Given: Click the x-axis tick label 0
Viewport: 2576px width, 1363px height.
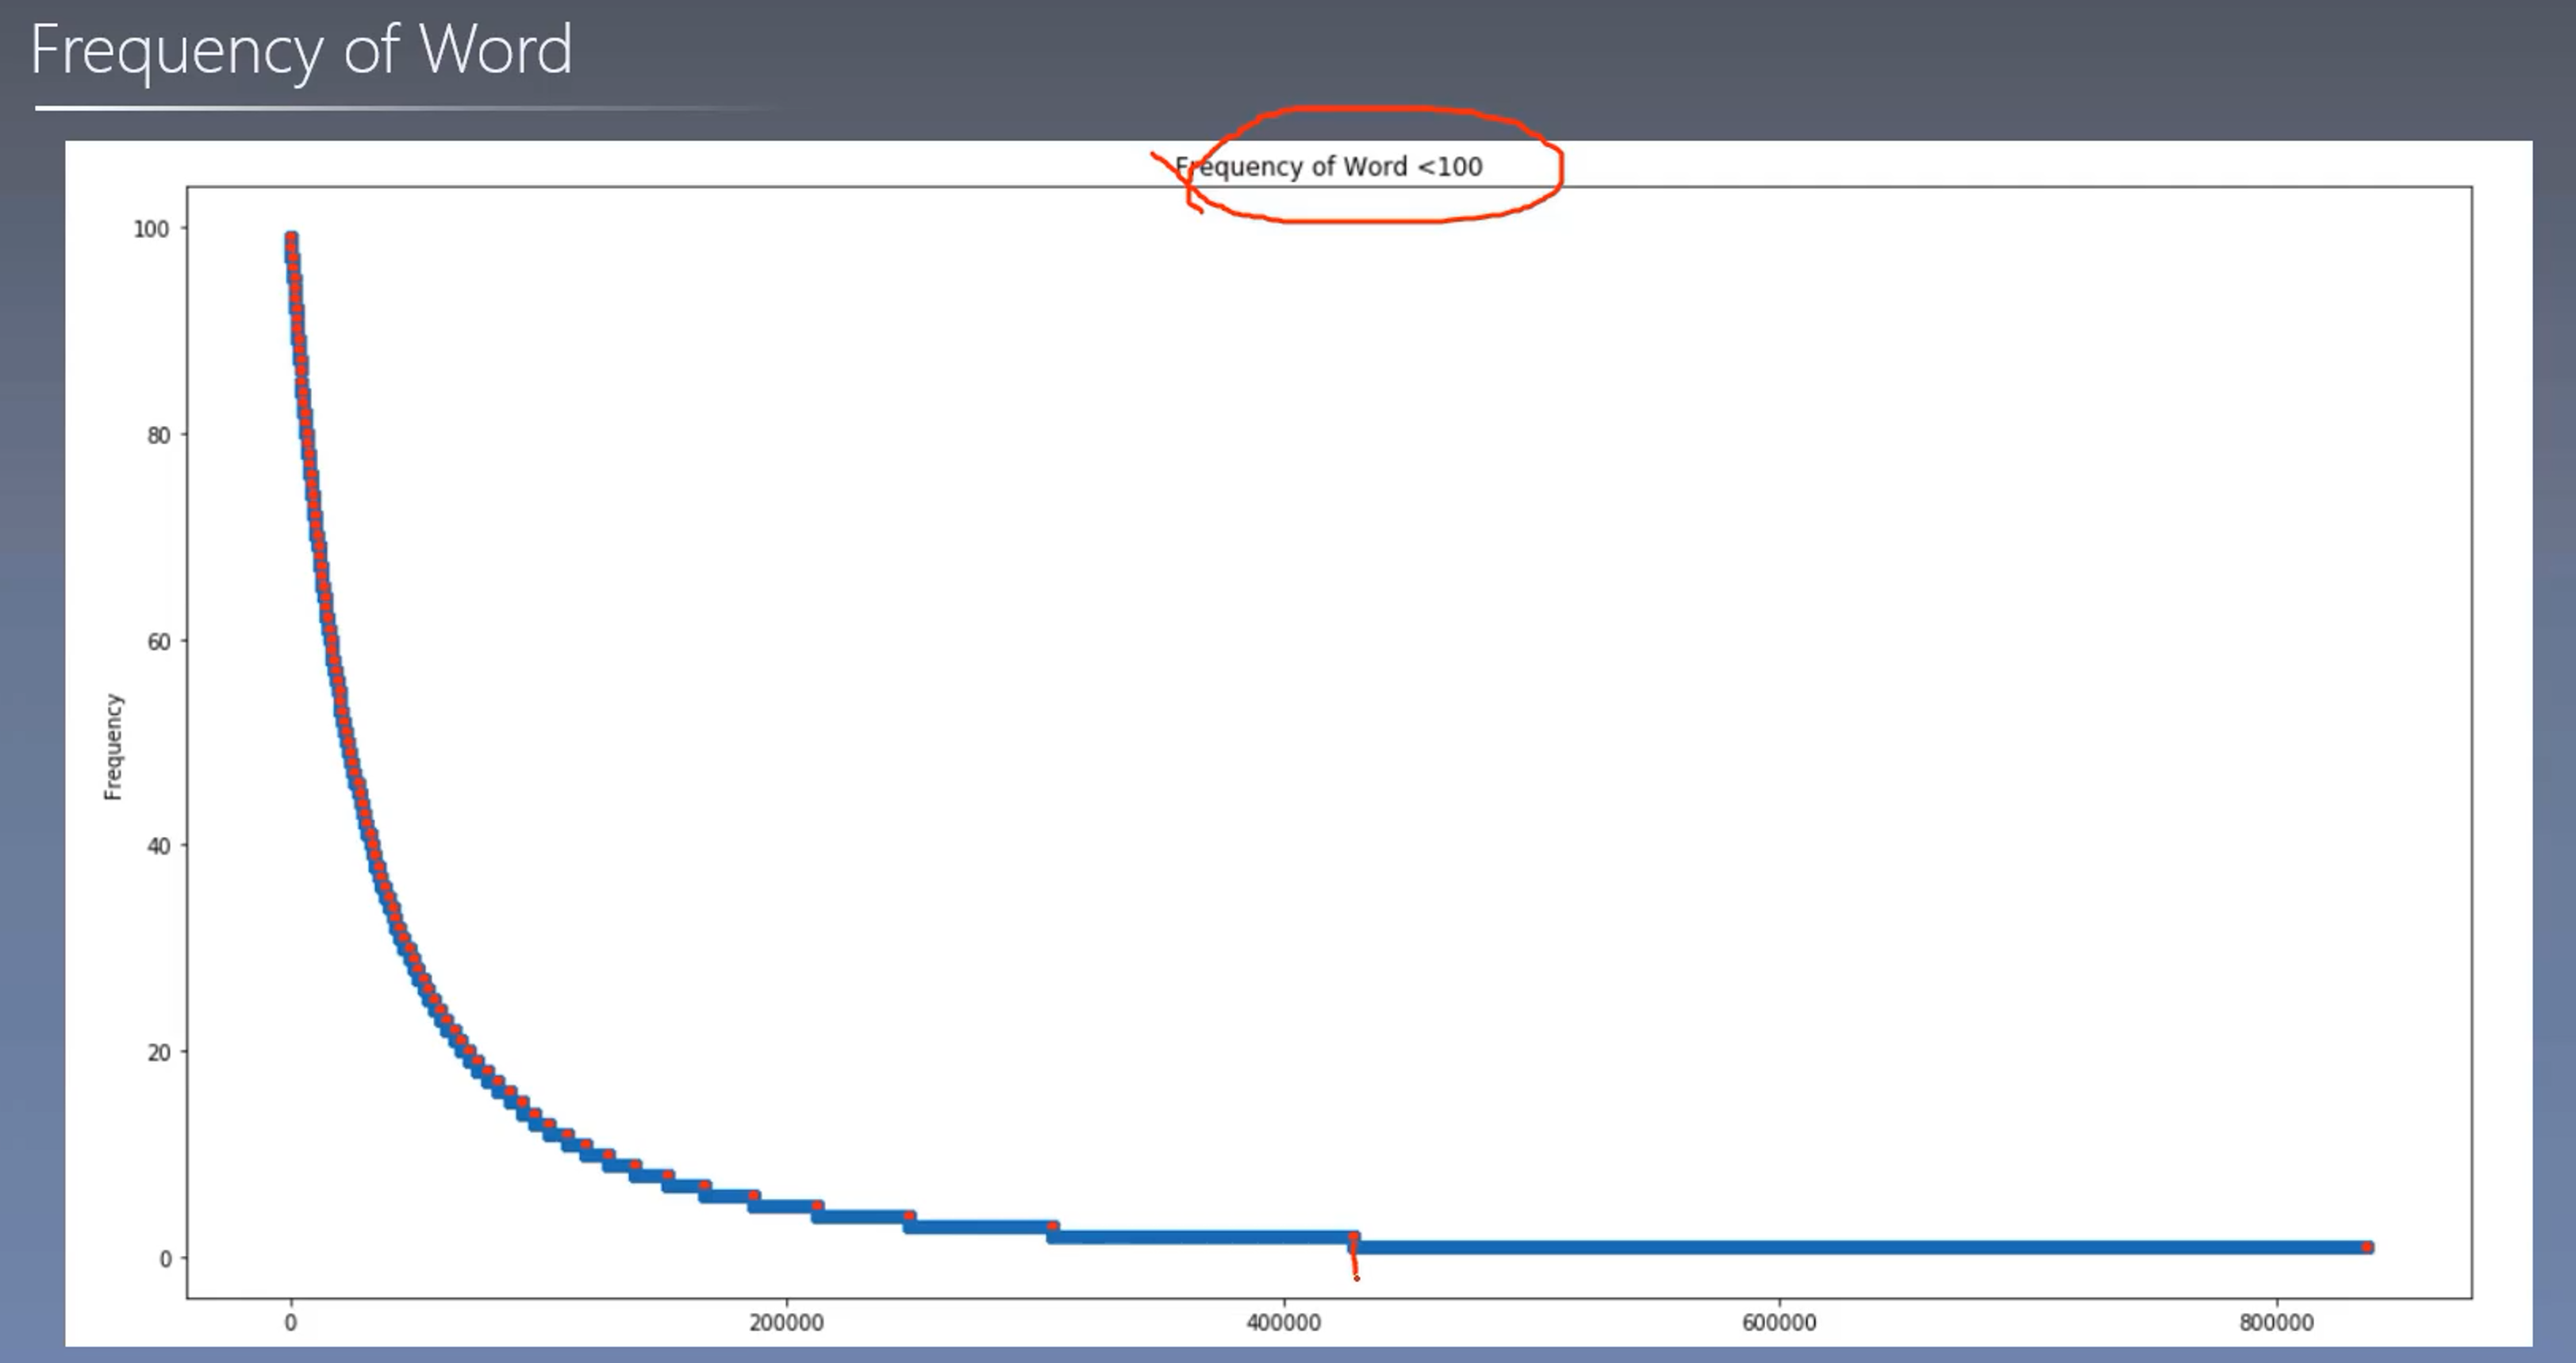Looking at the screenshot, I should pos(290,1323).
